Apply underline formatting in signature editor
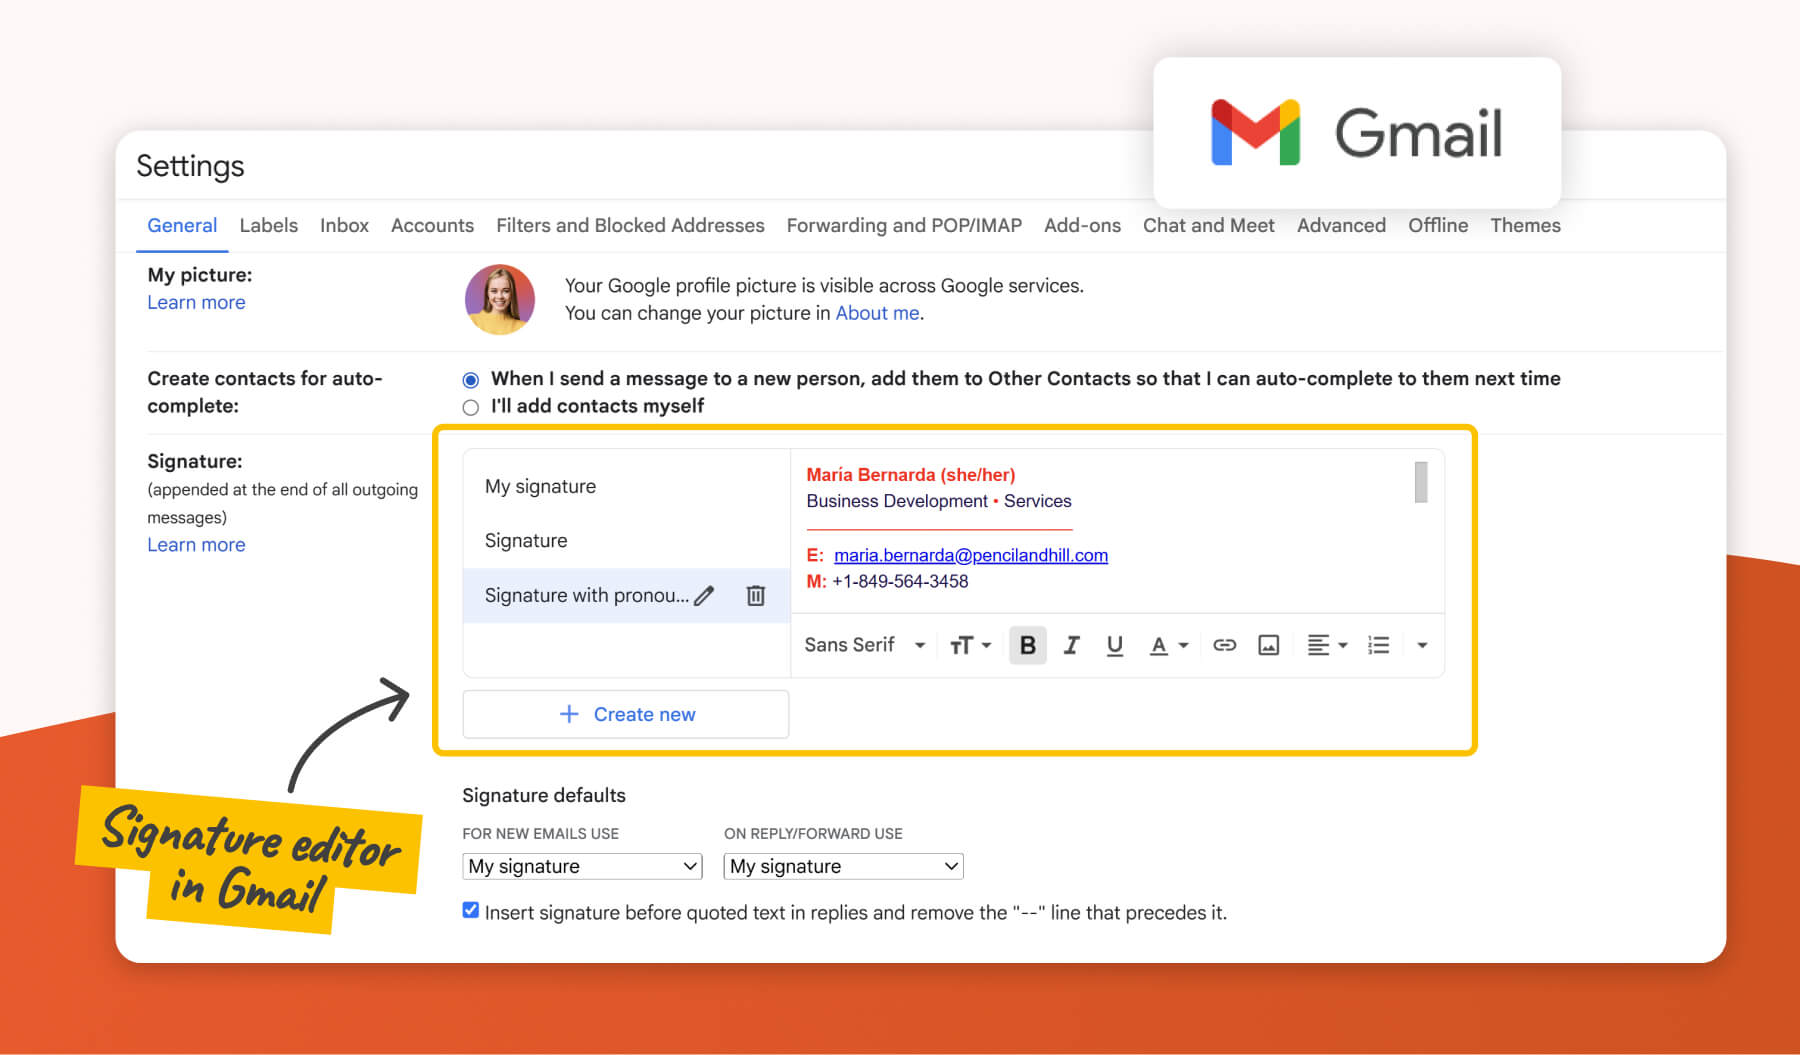This screenshot has width=1800, height=1055. (x=1114, y=645)
